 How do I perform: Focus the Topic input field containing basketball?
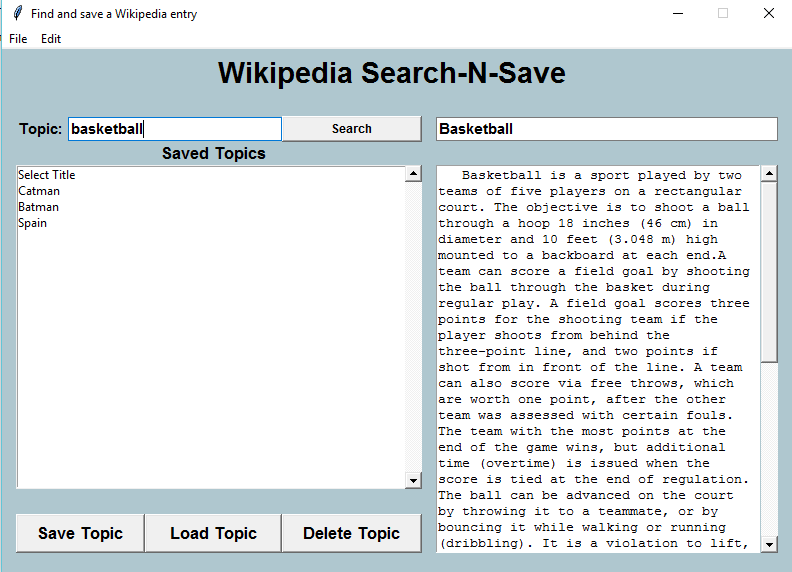pos(175,129)
